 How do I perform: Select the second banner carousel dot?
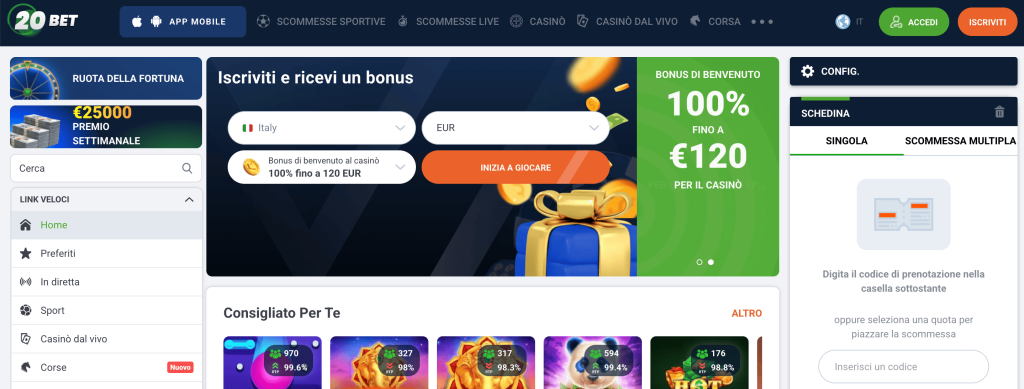click(711, 262)
